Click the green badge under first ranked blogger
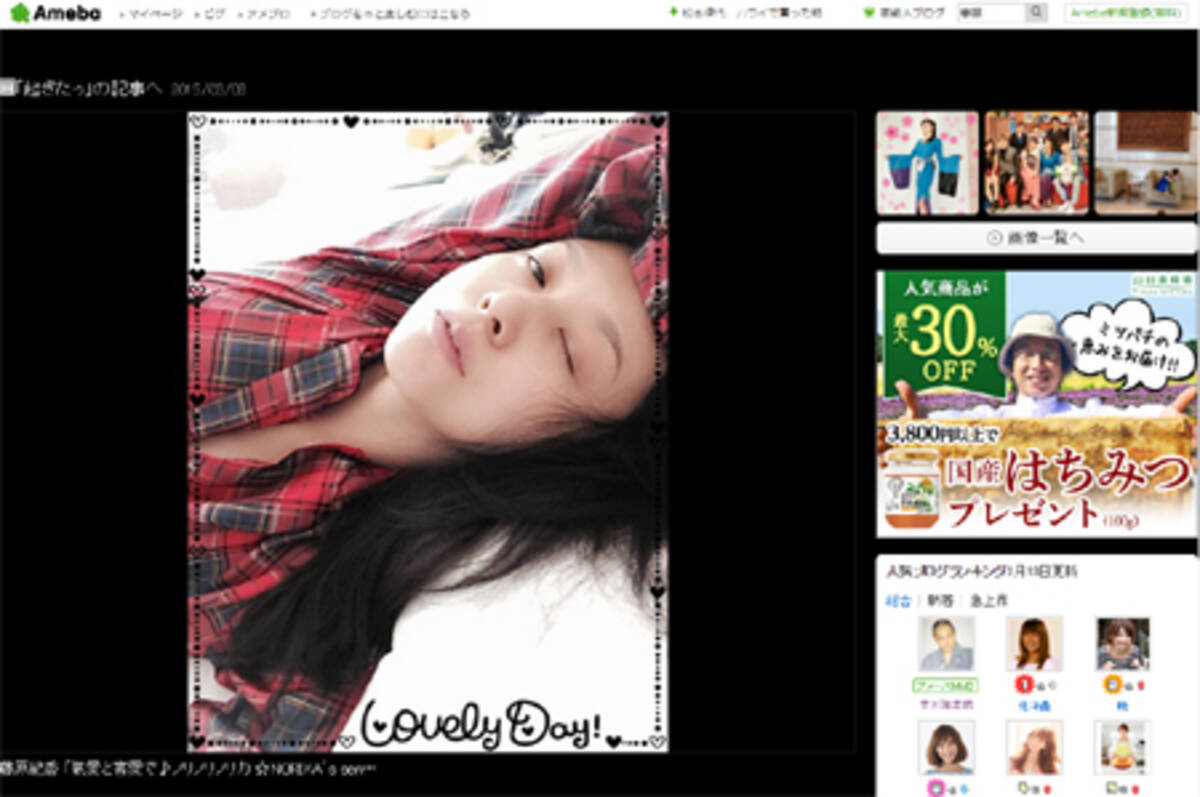 point(945,685)
